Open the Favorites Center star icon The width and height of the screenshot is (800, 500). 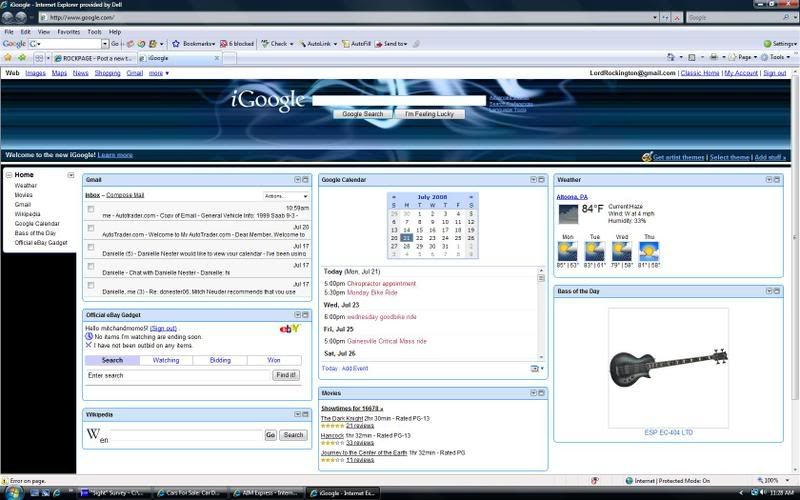click(x=8, y=58)
